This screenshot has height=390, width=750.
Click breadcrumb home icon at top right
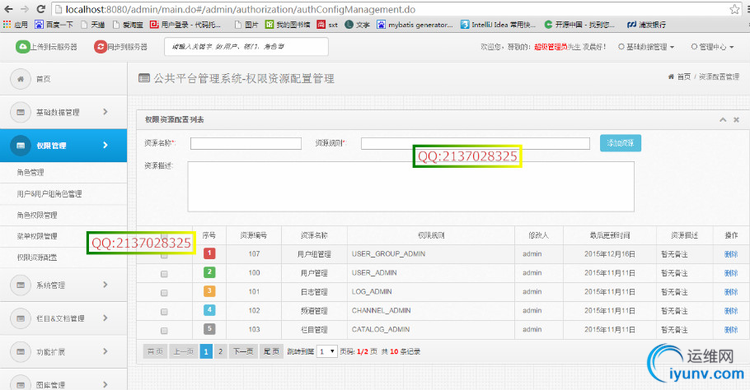(671, 77)
